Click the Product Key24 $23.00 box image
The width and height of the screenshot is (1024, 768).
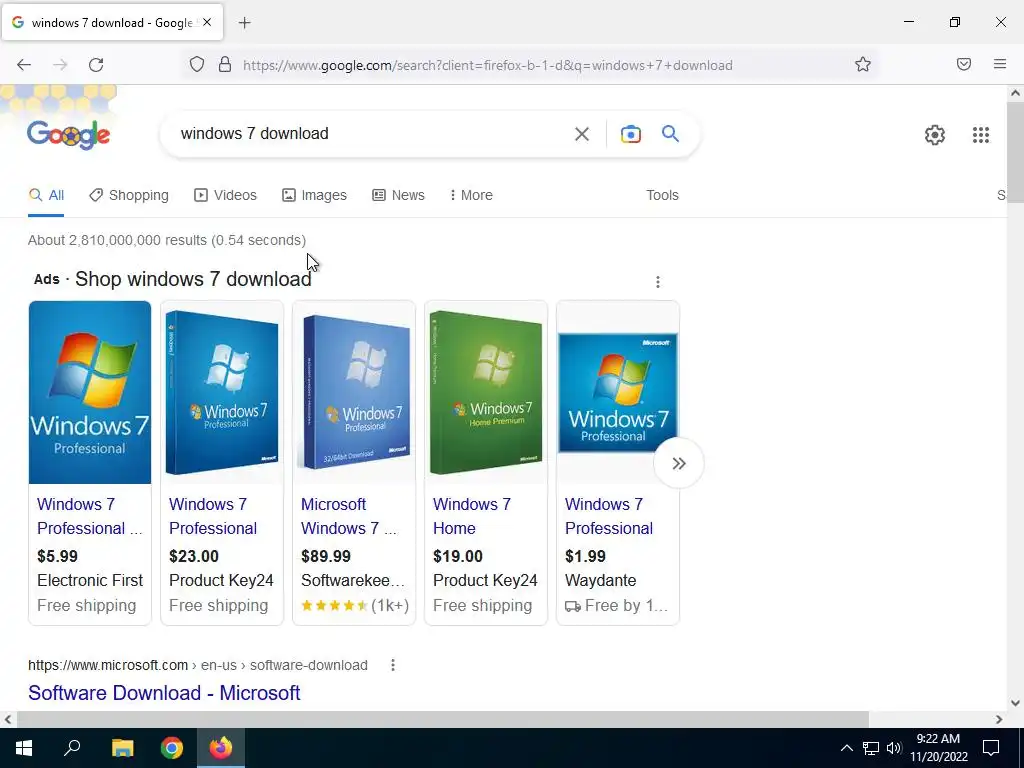tap(222, 392)
